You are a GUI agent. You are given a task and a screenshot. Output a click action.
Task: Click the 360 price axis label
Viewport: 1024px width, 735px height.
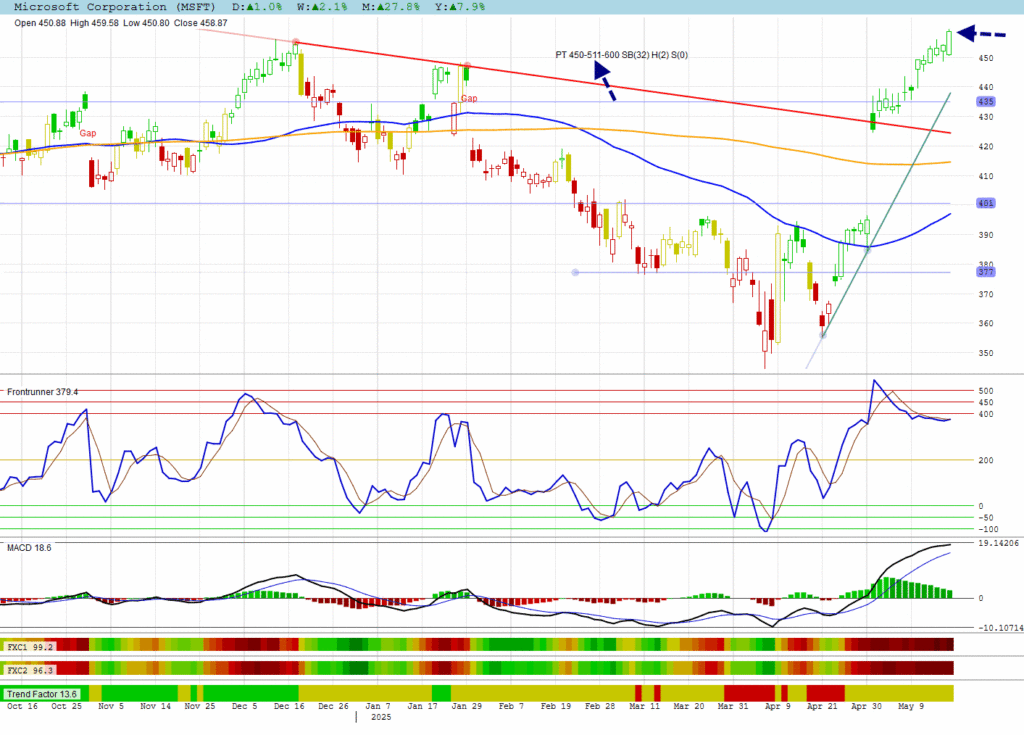click(x=985, y=323)
